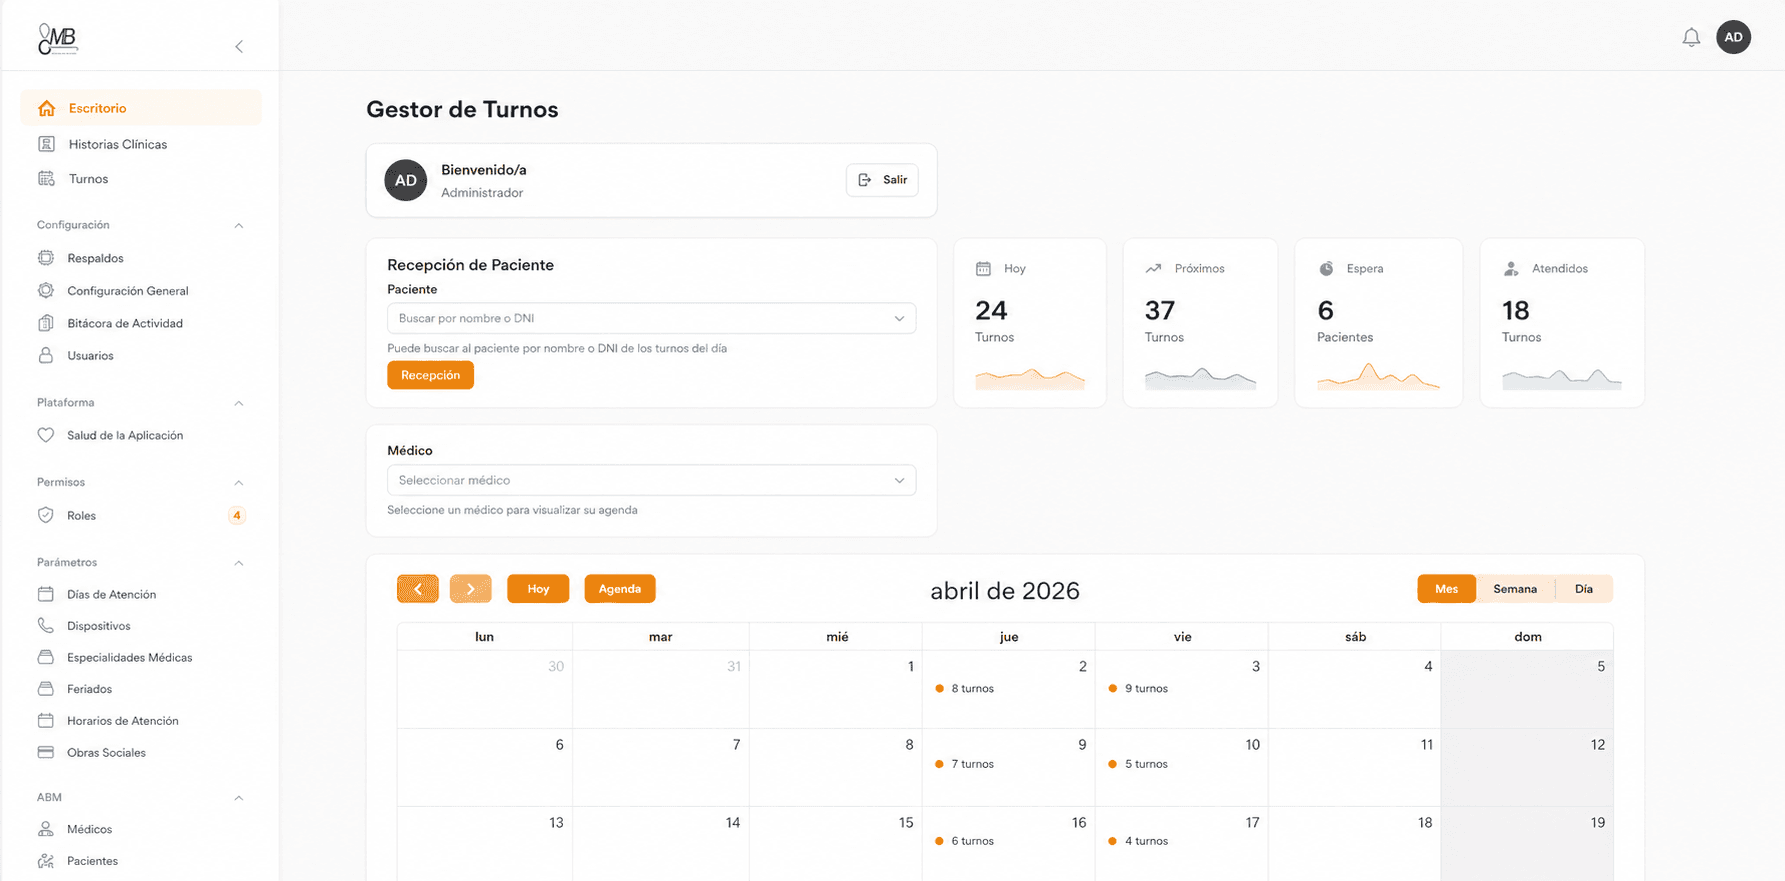This screenshot has width=1785, height=881.
Task: Switch calendar to Semana view
Action: 1514,589
